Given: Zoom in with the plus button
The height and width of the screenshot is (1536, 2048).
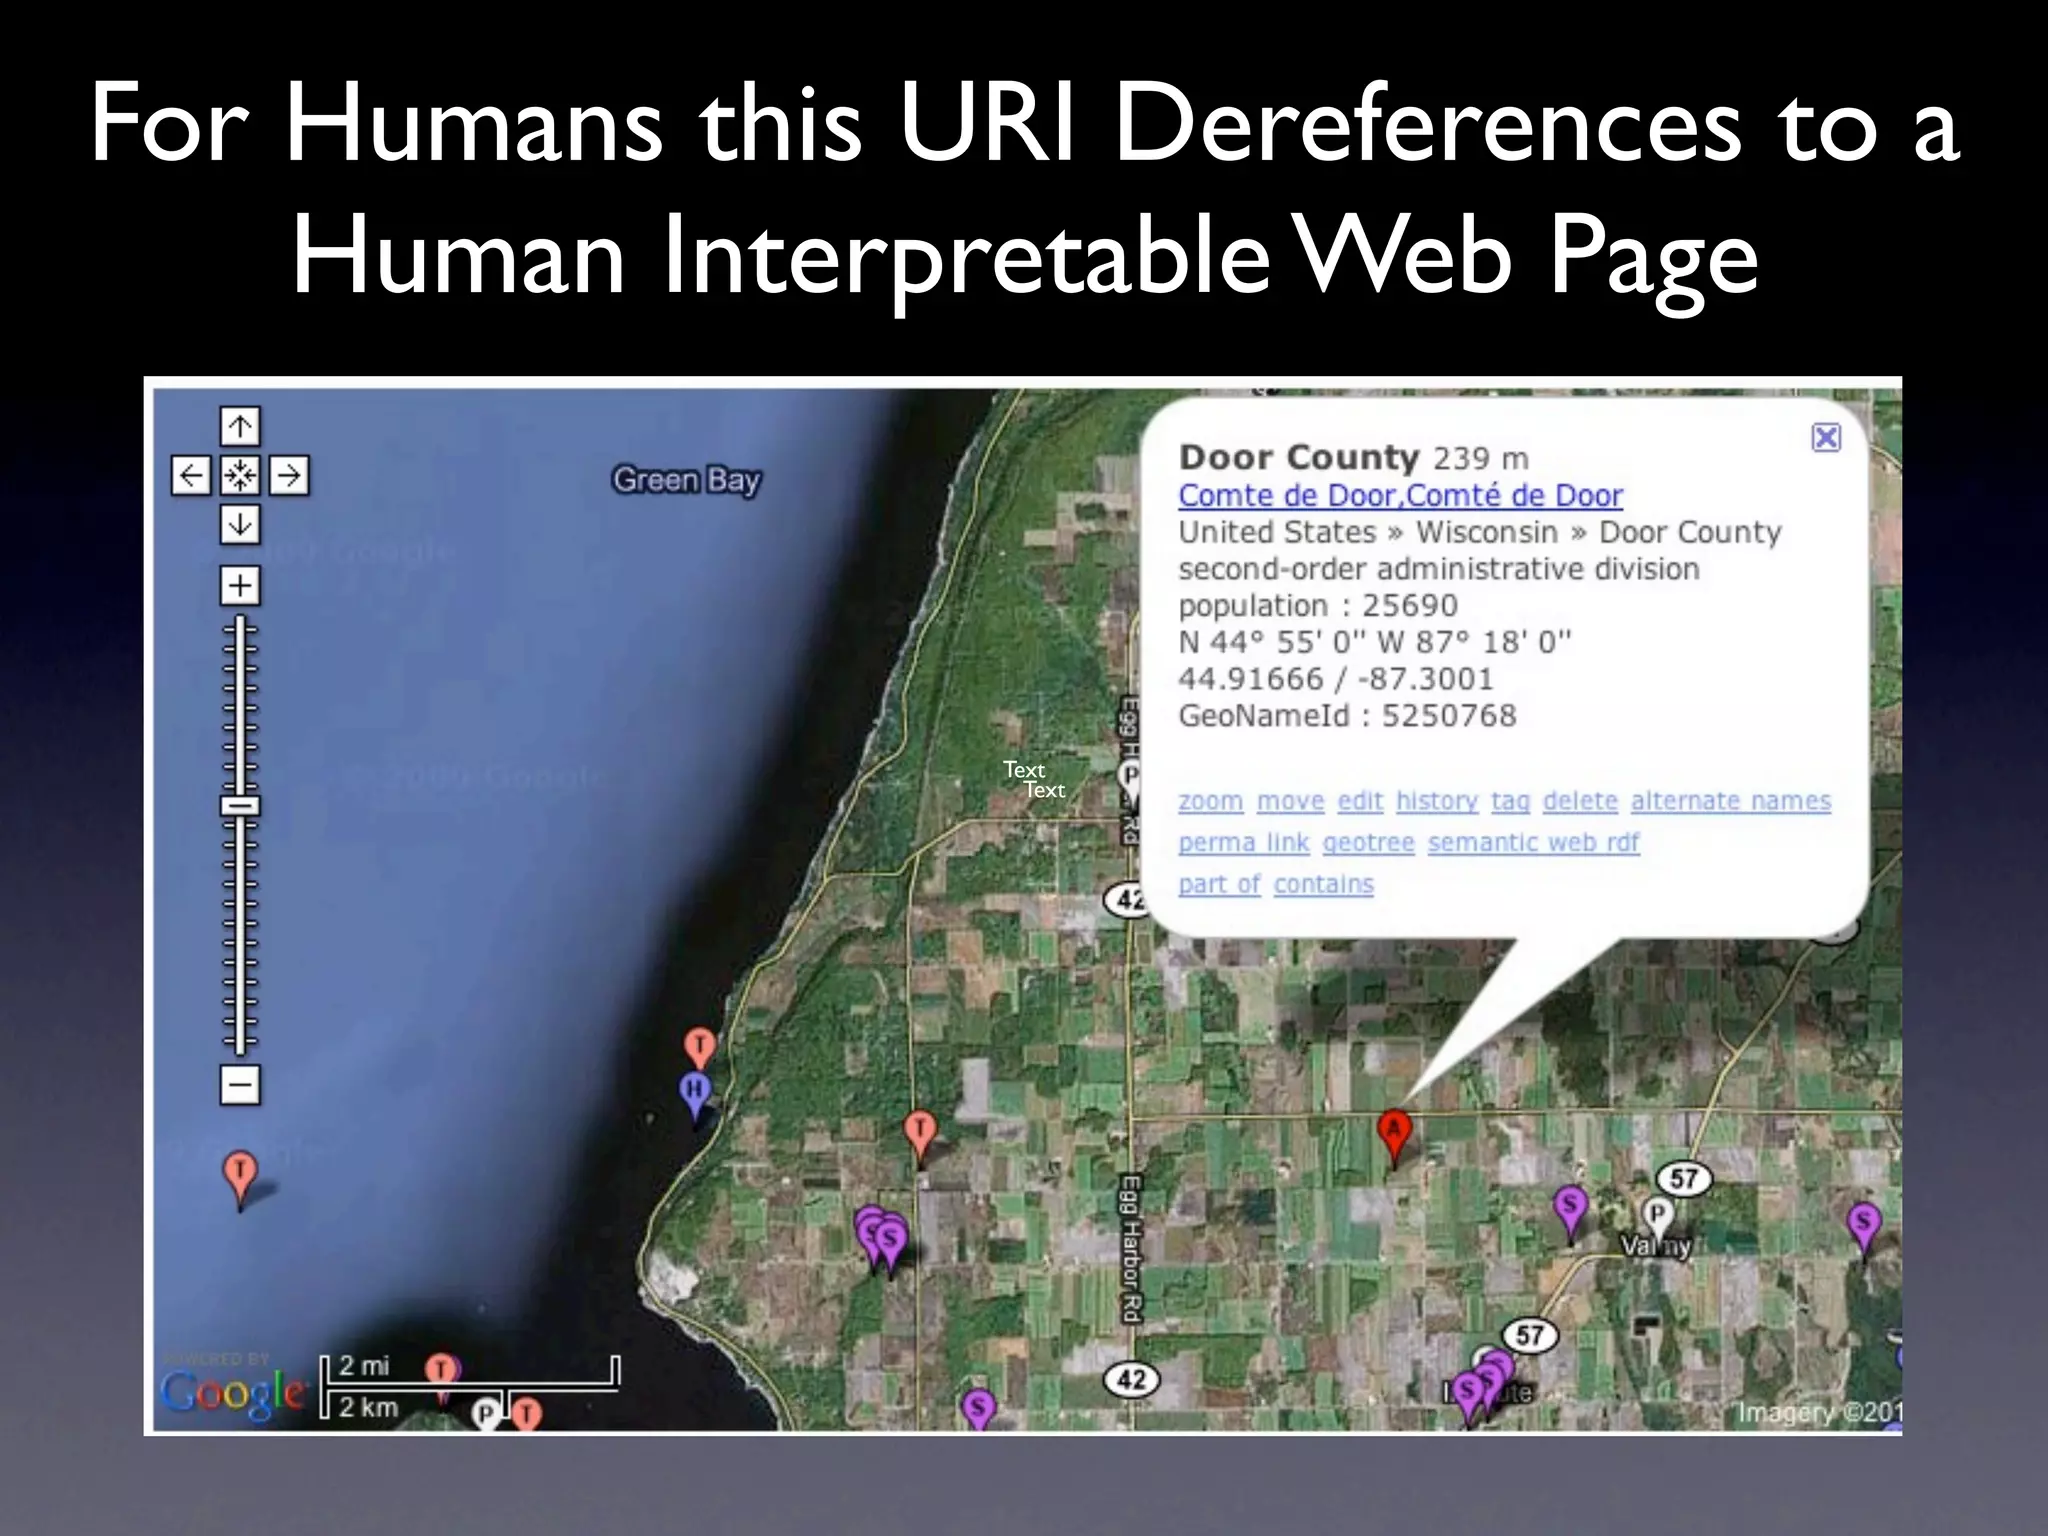Looking at the screenshot, I should [x=240, y=585].
